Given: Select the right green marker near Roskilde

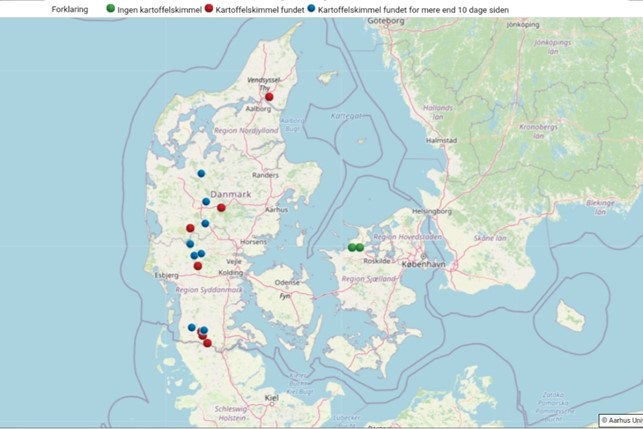Looking at the screenshot, I should point(360,247).
